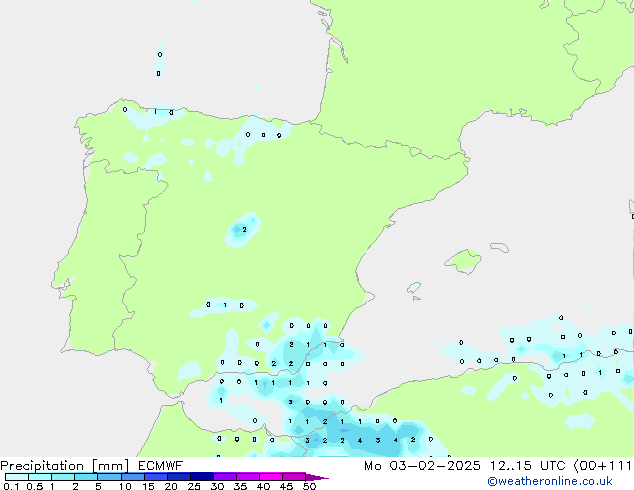Click the "50" legend scale label
The image size is (634, 490).
[309, 486]
